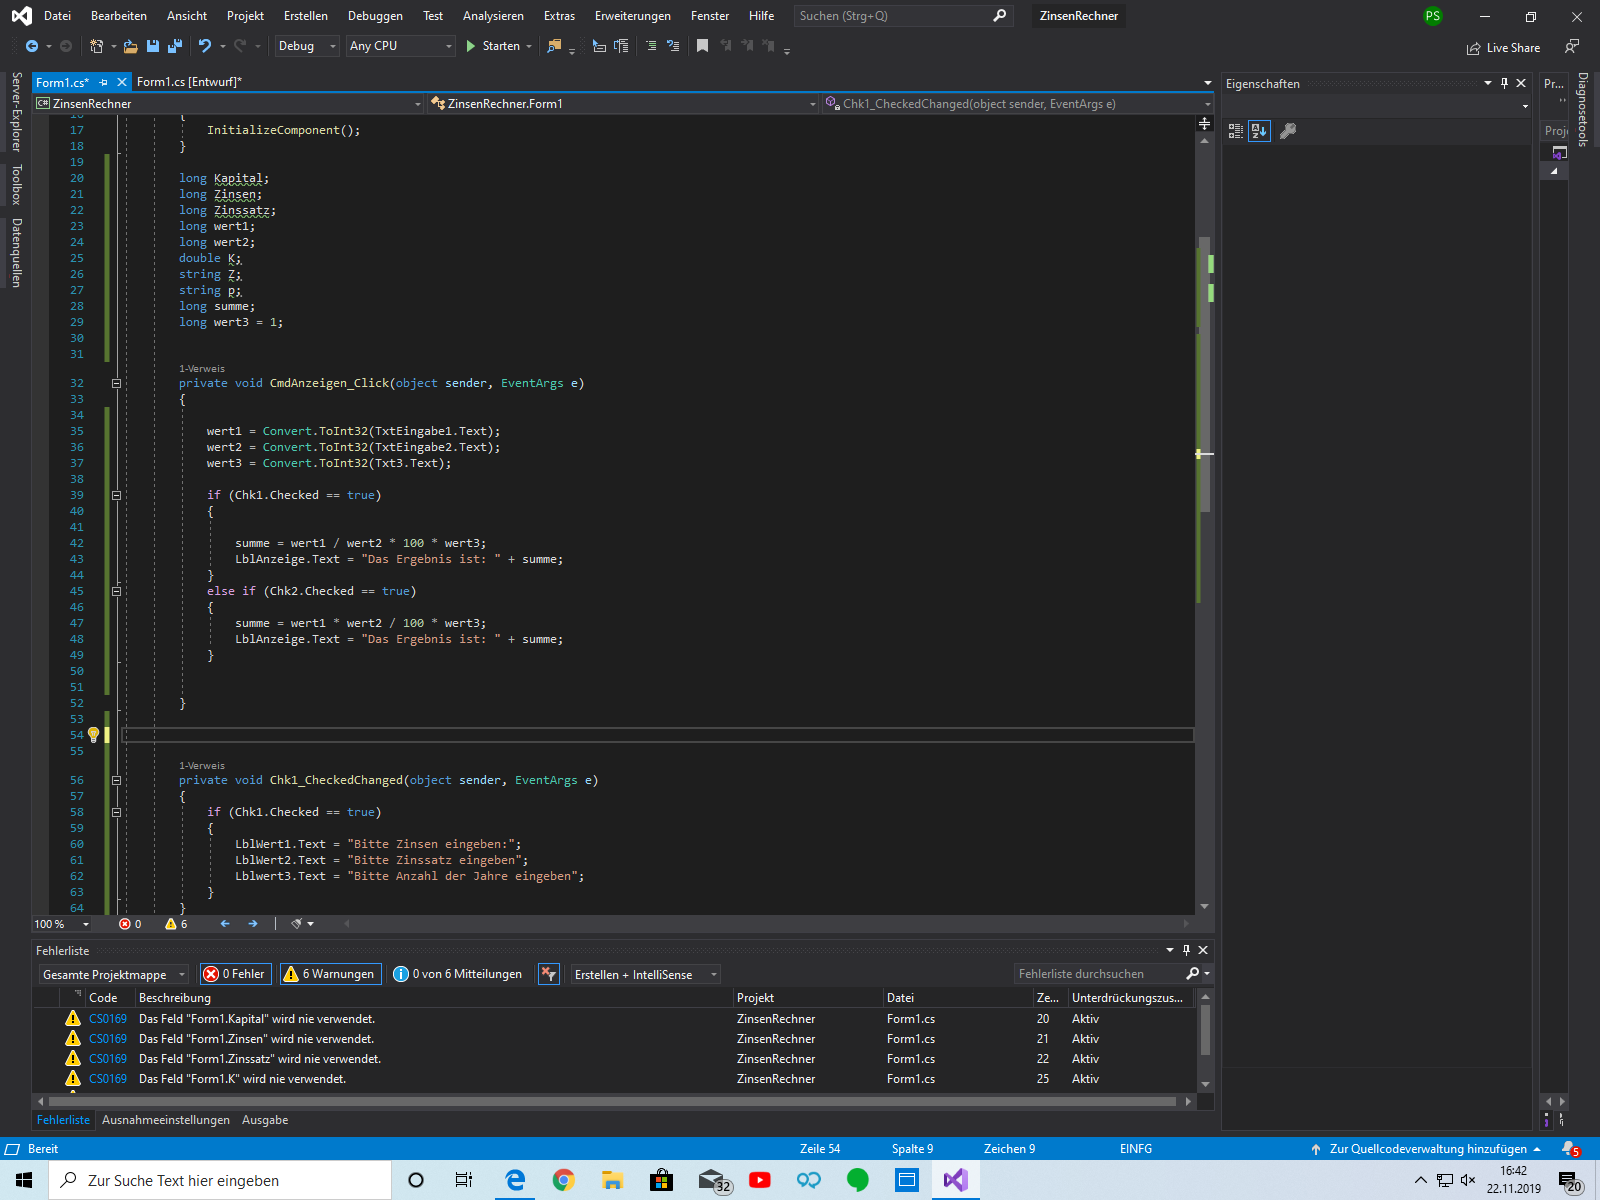Adjust the editor zoom level control
This screenshot has height=1200, width=1600.
[60, 923]
